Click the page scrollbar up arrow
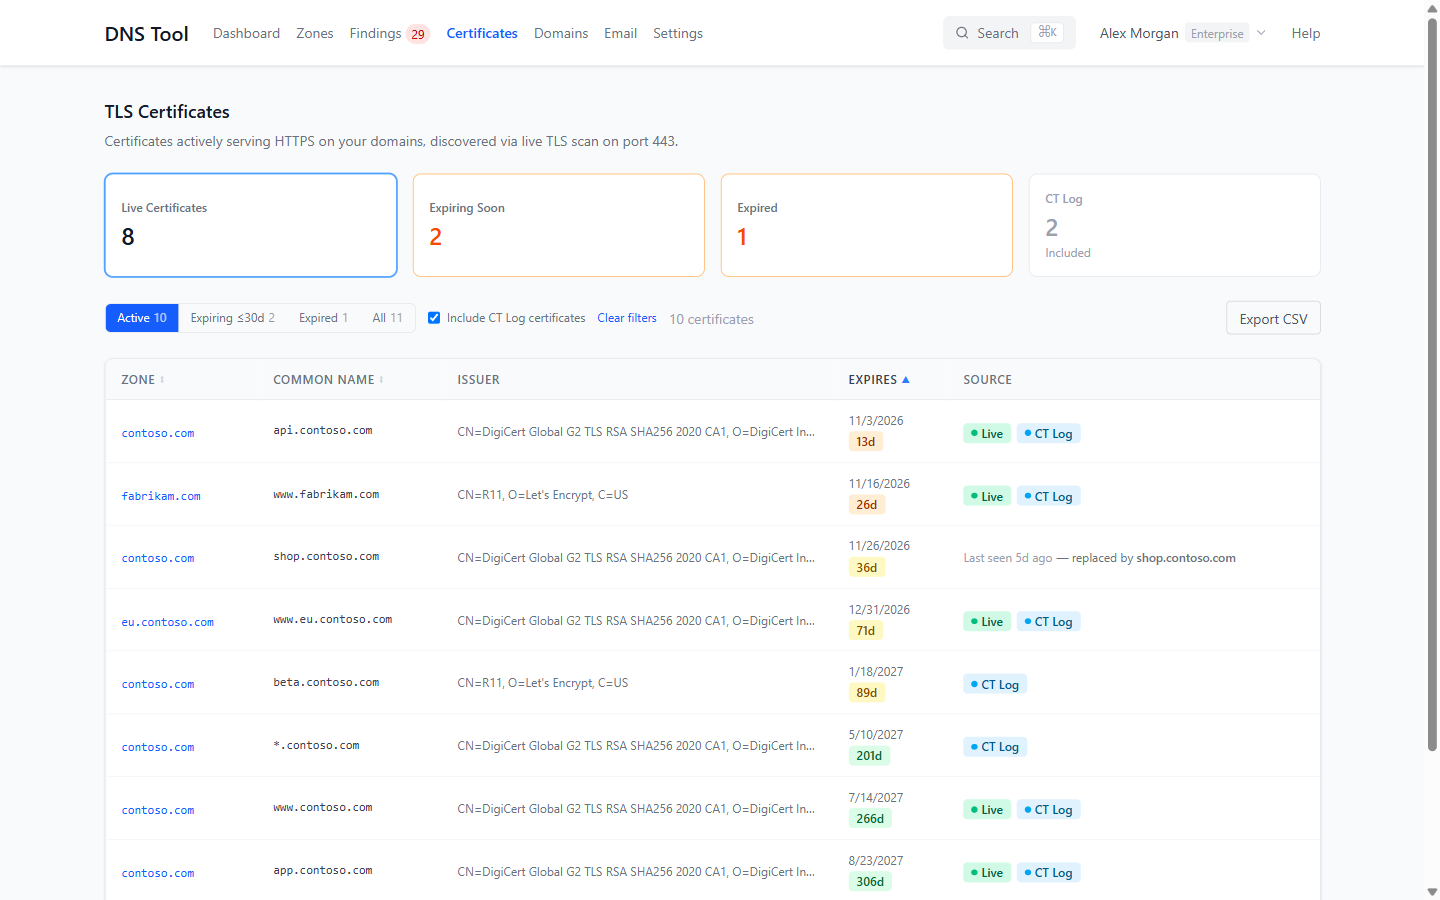Screen dimensions: 1440x900 (1432, 8)
